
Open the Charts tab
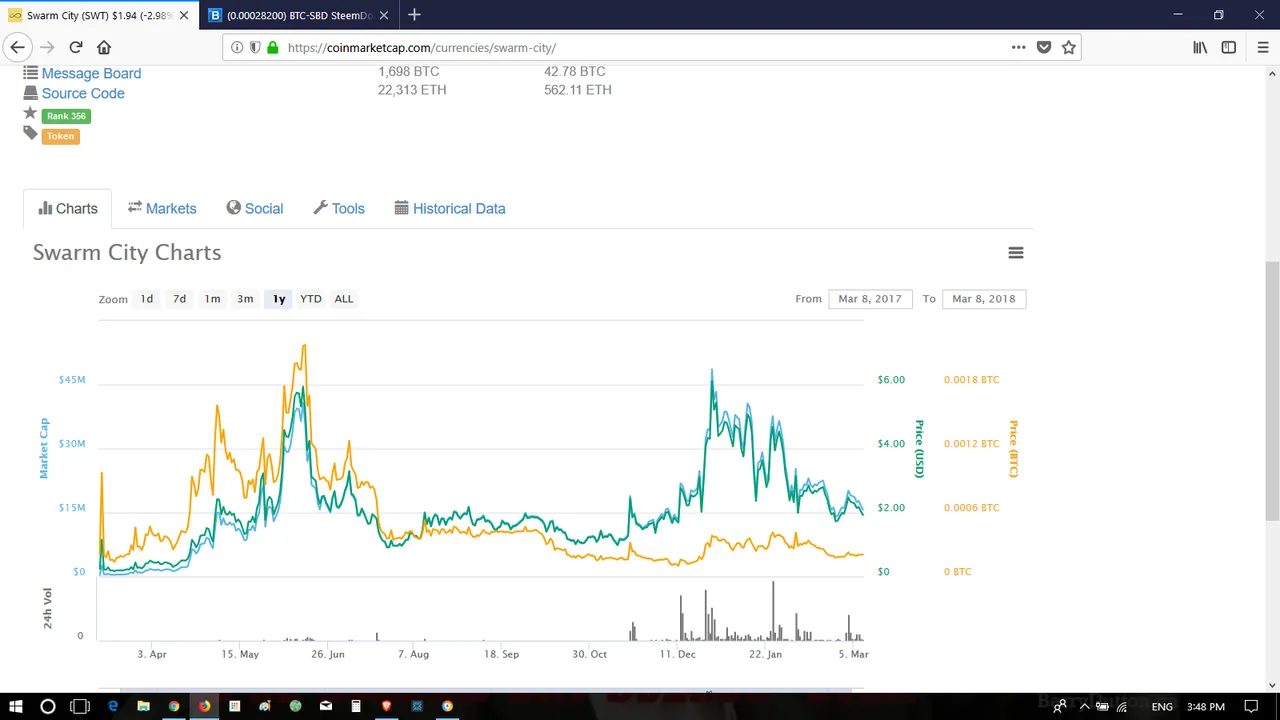coord(68,208)
